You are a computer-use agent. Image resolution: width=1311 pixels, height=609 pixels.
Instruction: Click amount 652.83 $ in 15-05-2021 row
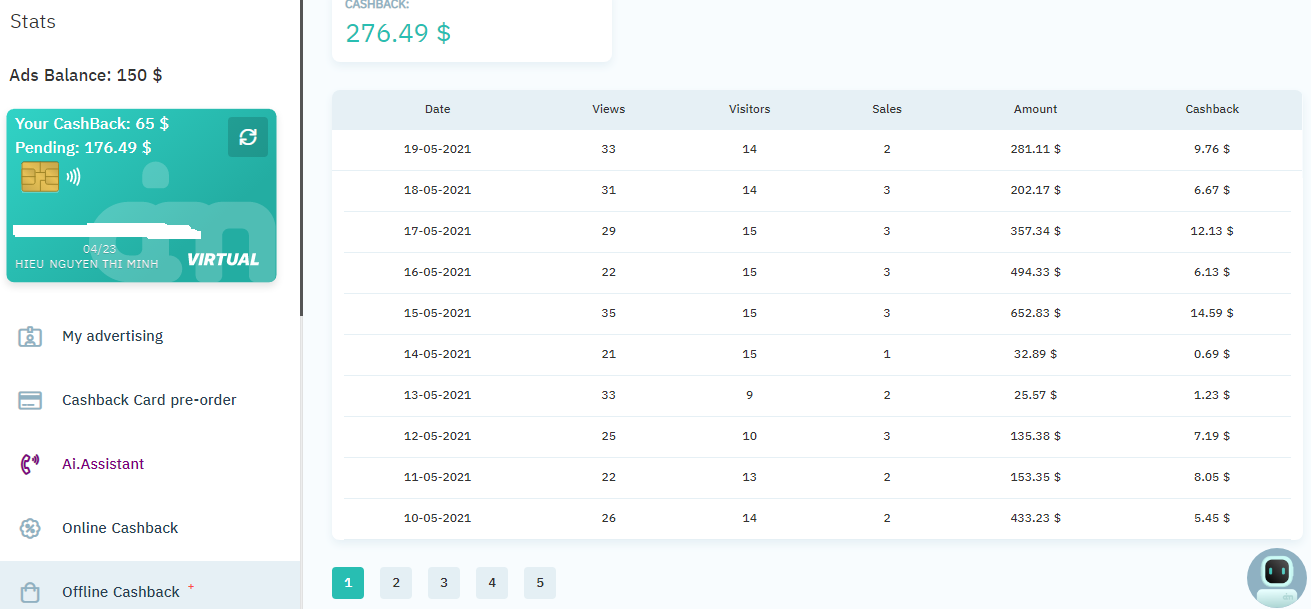[x=1035, y=313]
